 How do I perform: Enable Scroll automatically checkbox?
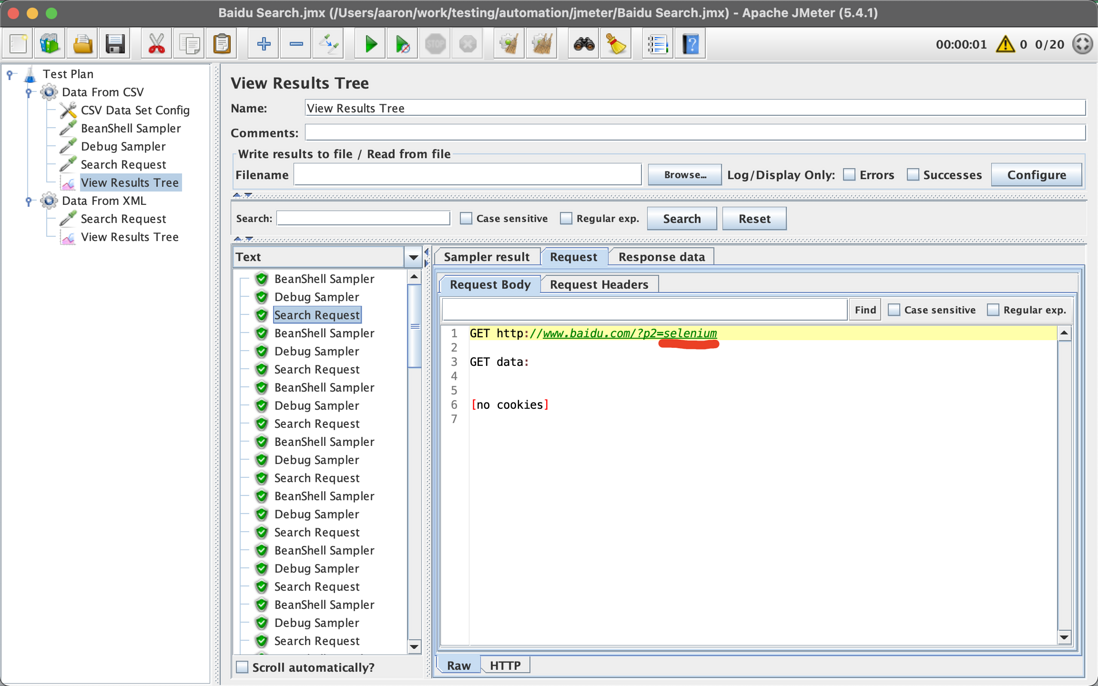coord(242,667)
